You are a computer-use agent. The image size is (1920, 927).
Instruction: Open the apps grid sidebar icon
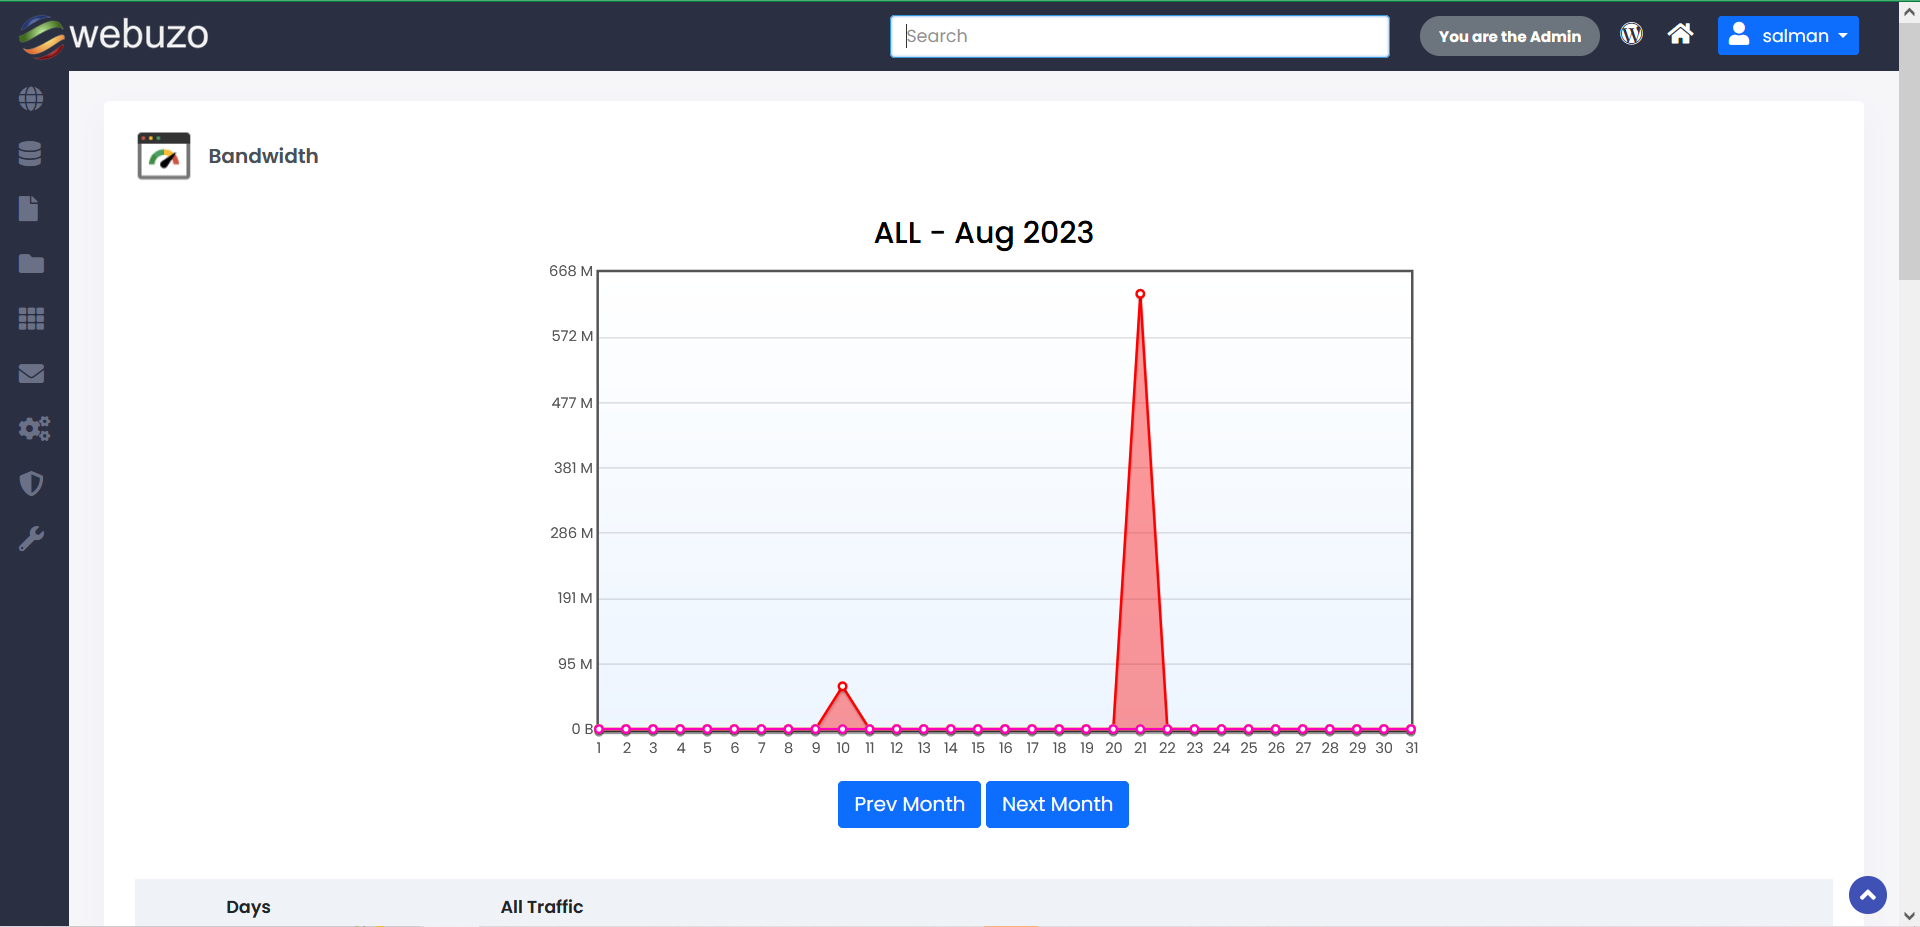(x=31, y=319)
